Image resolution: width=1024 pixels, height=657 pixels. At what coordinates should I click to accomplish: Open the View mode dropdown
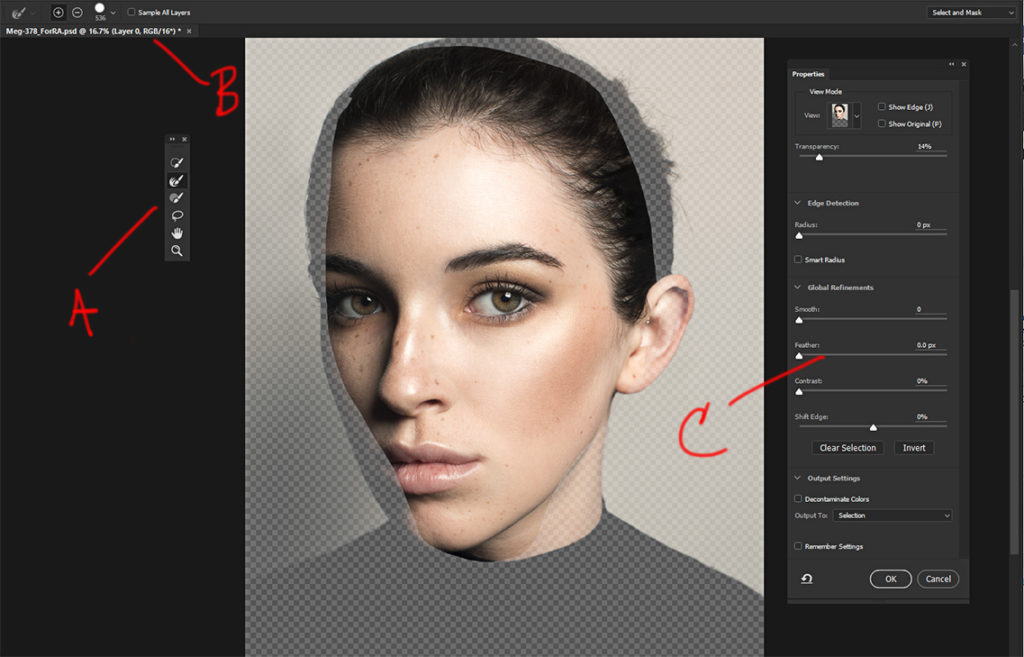855,114
